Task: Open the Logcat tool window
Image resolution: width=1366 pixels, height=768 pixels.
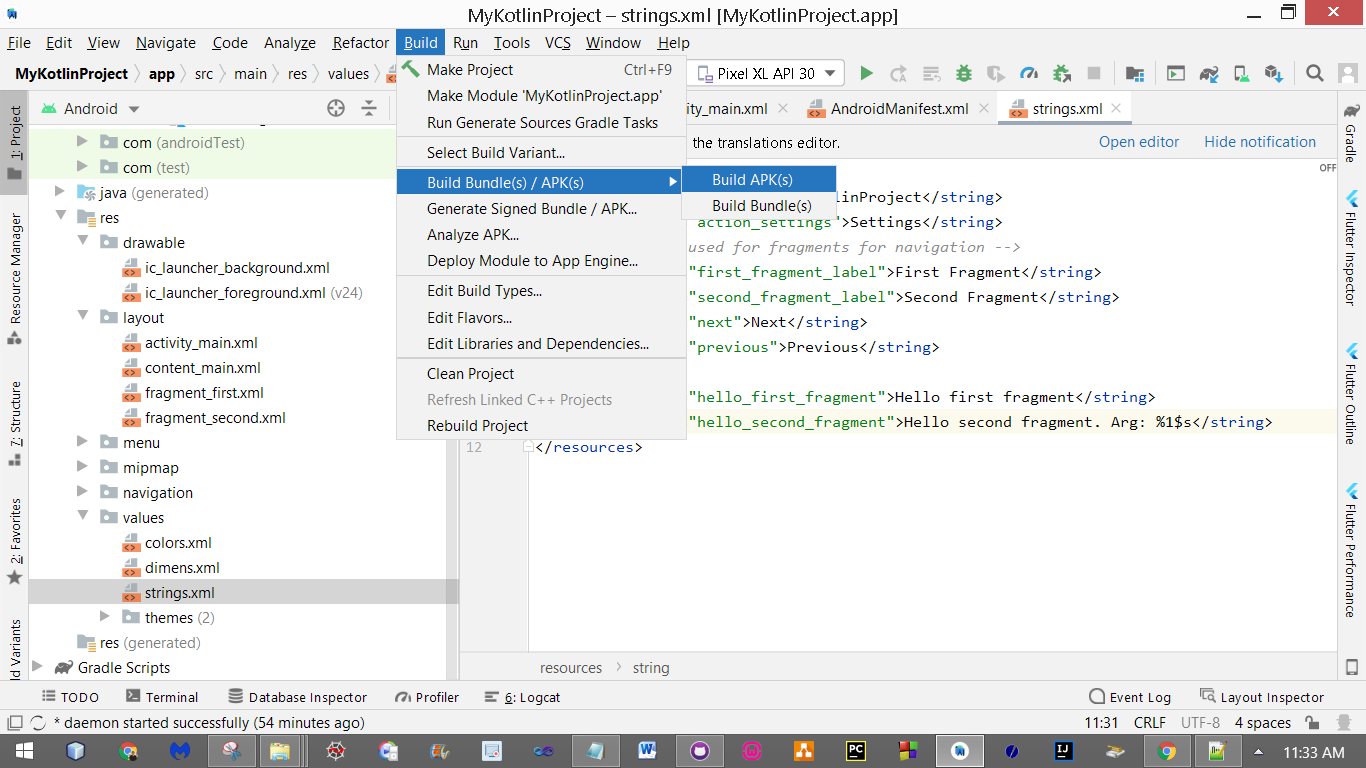Action: click(521, 697)
